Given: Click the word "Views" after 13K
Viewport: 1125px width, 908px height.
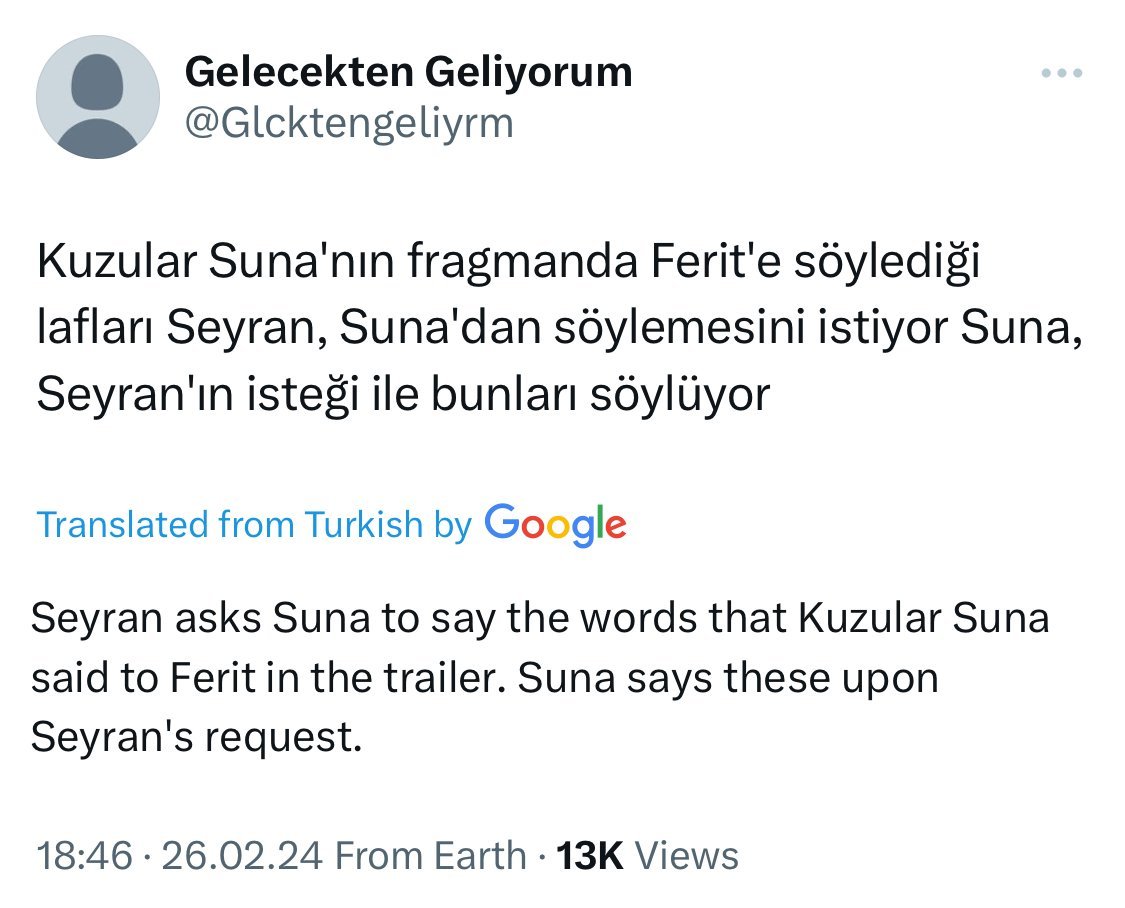Looking at the screenshot, I should (x=687, y=856).
